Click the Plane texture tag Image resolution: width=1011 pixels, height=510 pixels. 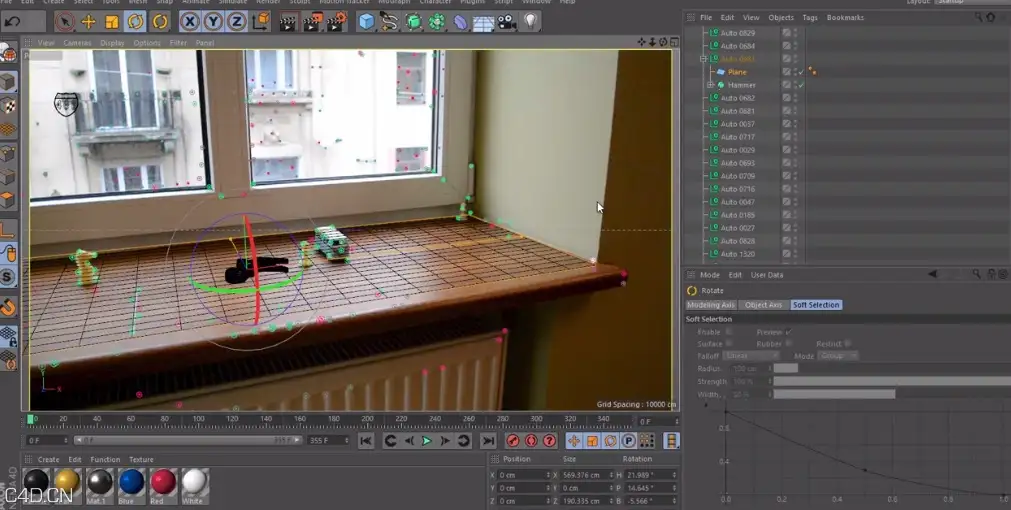click(812, 71)
